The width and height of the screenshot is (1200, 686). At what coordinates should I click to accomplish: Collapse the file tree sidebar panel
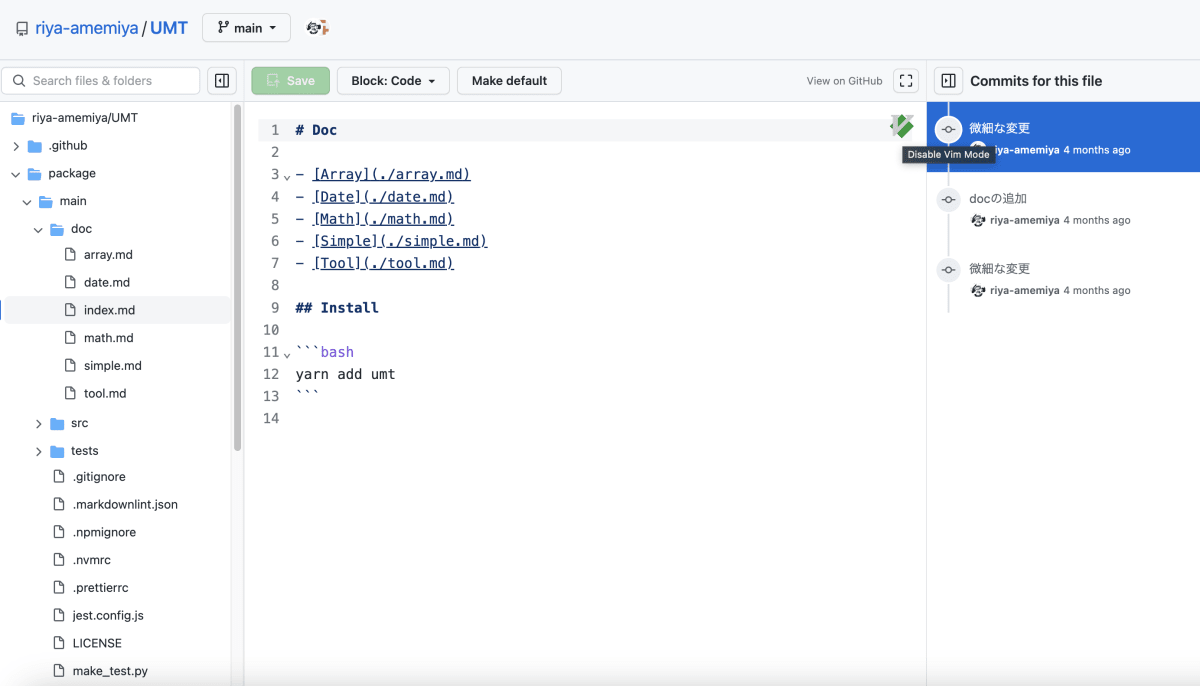click(222, 81)
